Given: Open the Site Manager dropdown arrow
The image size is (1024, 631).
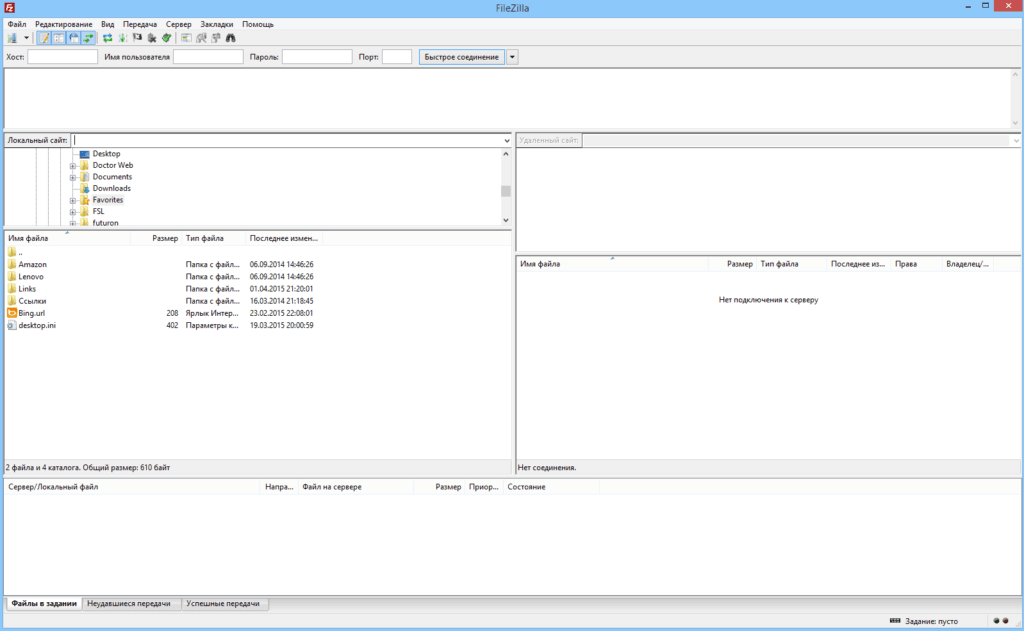Looking at the screenshot, I should pyautogui.click(x=26, y=39).
